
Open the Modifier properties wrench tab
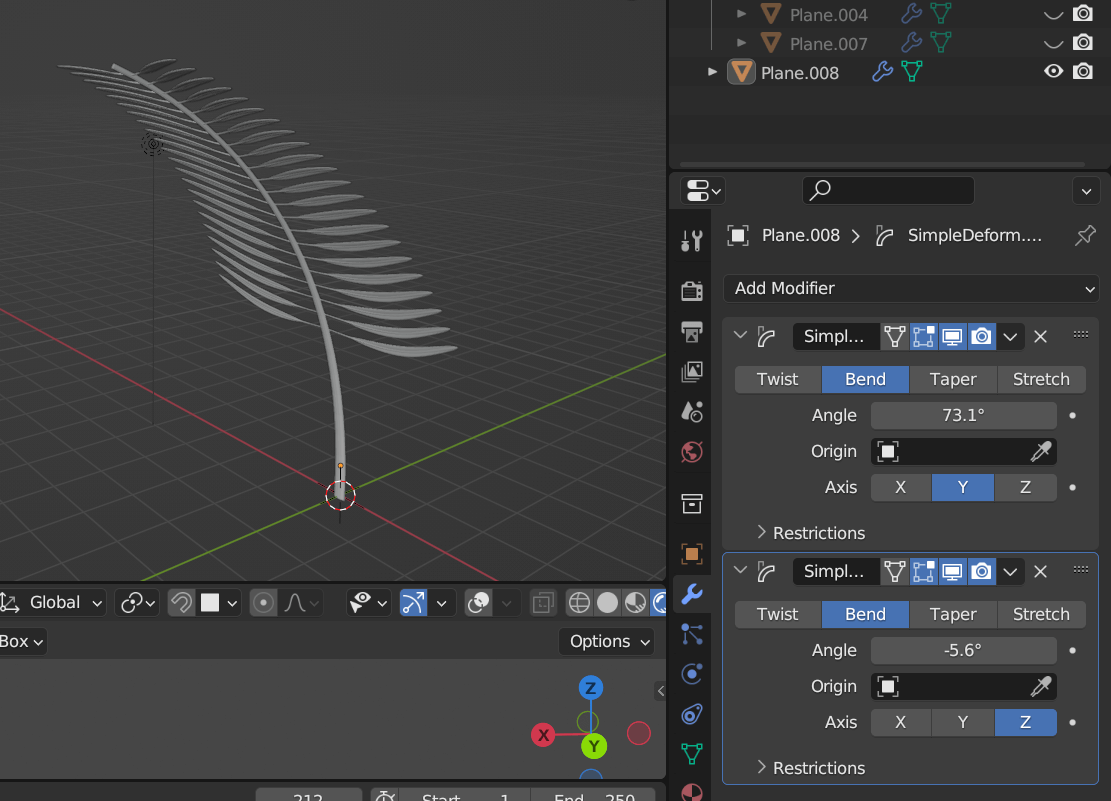pyautogui.click(x=692, y=593)
